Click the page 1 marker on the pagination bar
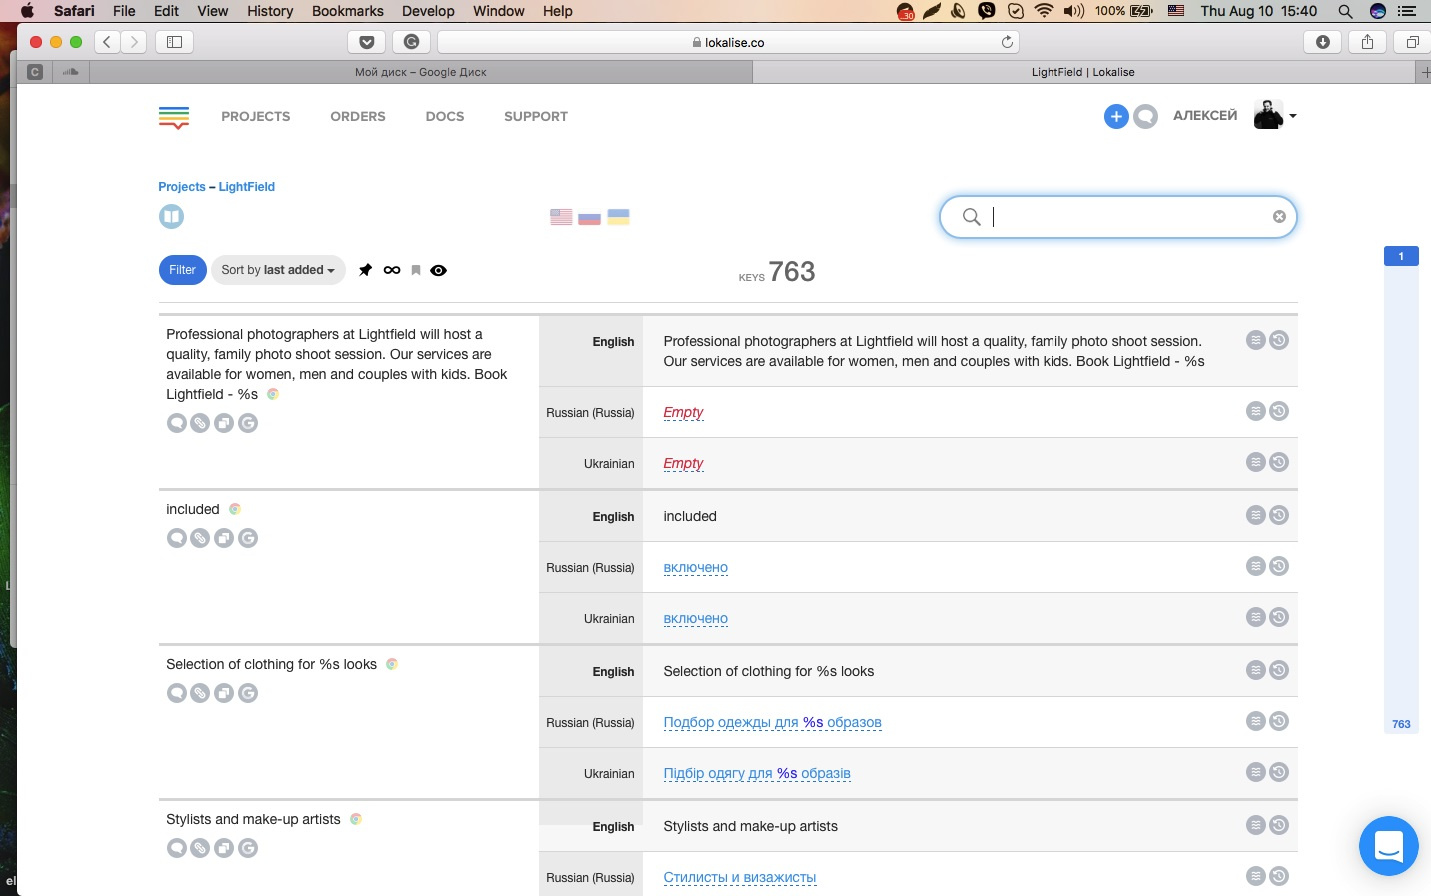This screenshot has width=1431, height=896. pos(1401,256)
